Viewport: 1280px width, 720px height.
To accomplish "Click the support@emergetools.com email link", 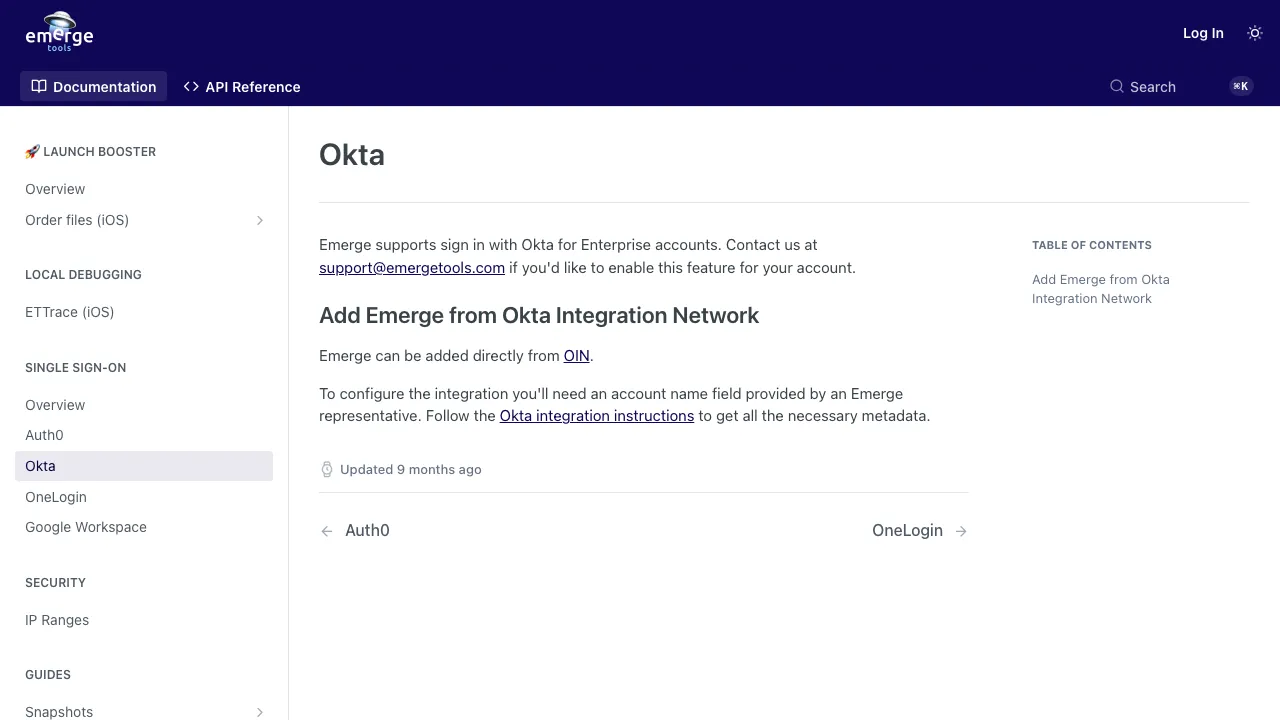I will pyautogui.click(x=412, y=268).
